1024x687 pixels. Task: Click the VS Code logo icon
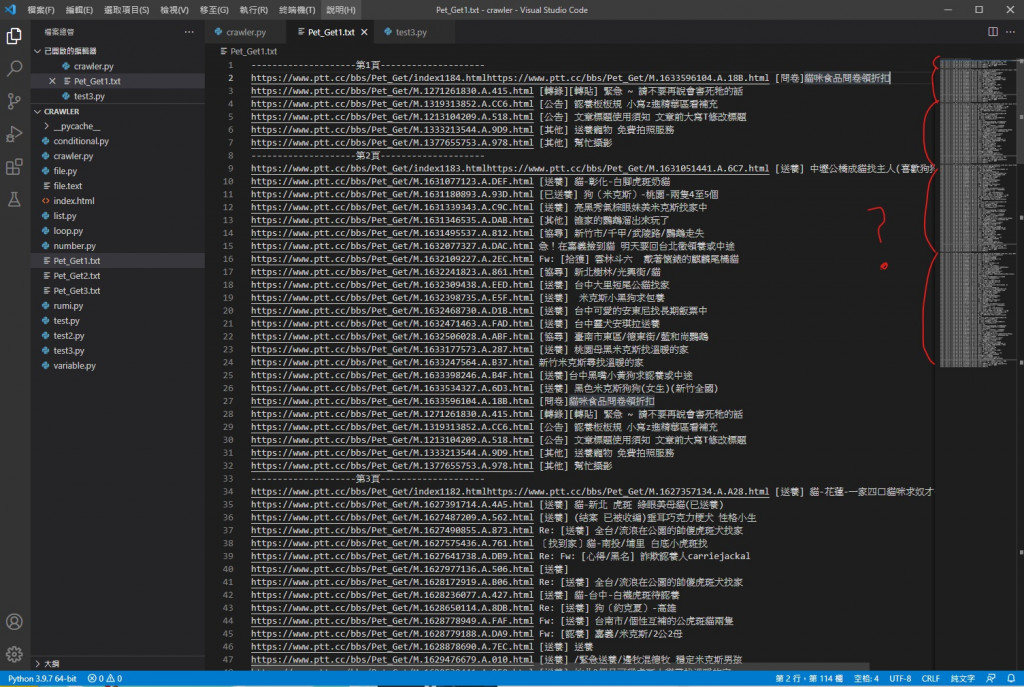pos(10,10)
